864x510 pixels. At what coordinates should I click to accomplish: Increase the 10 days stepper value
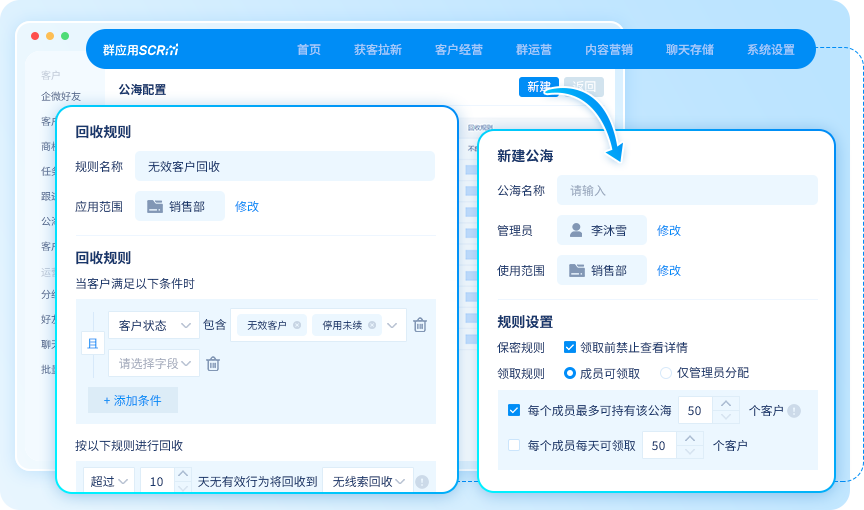click(183, 474)
